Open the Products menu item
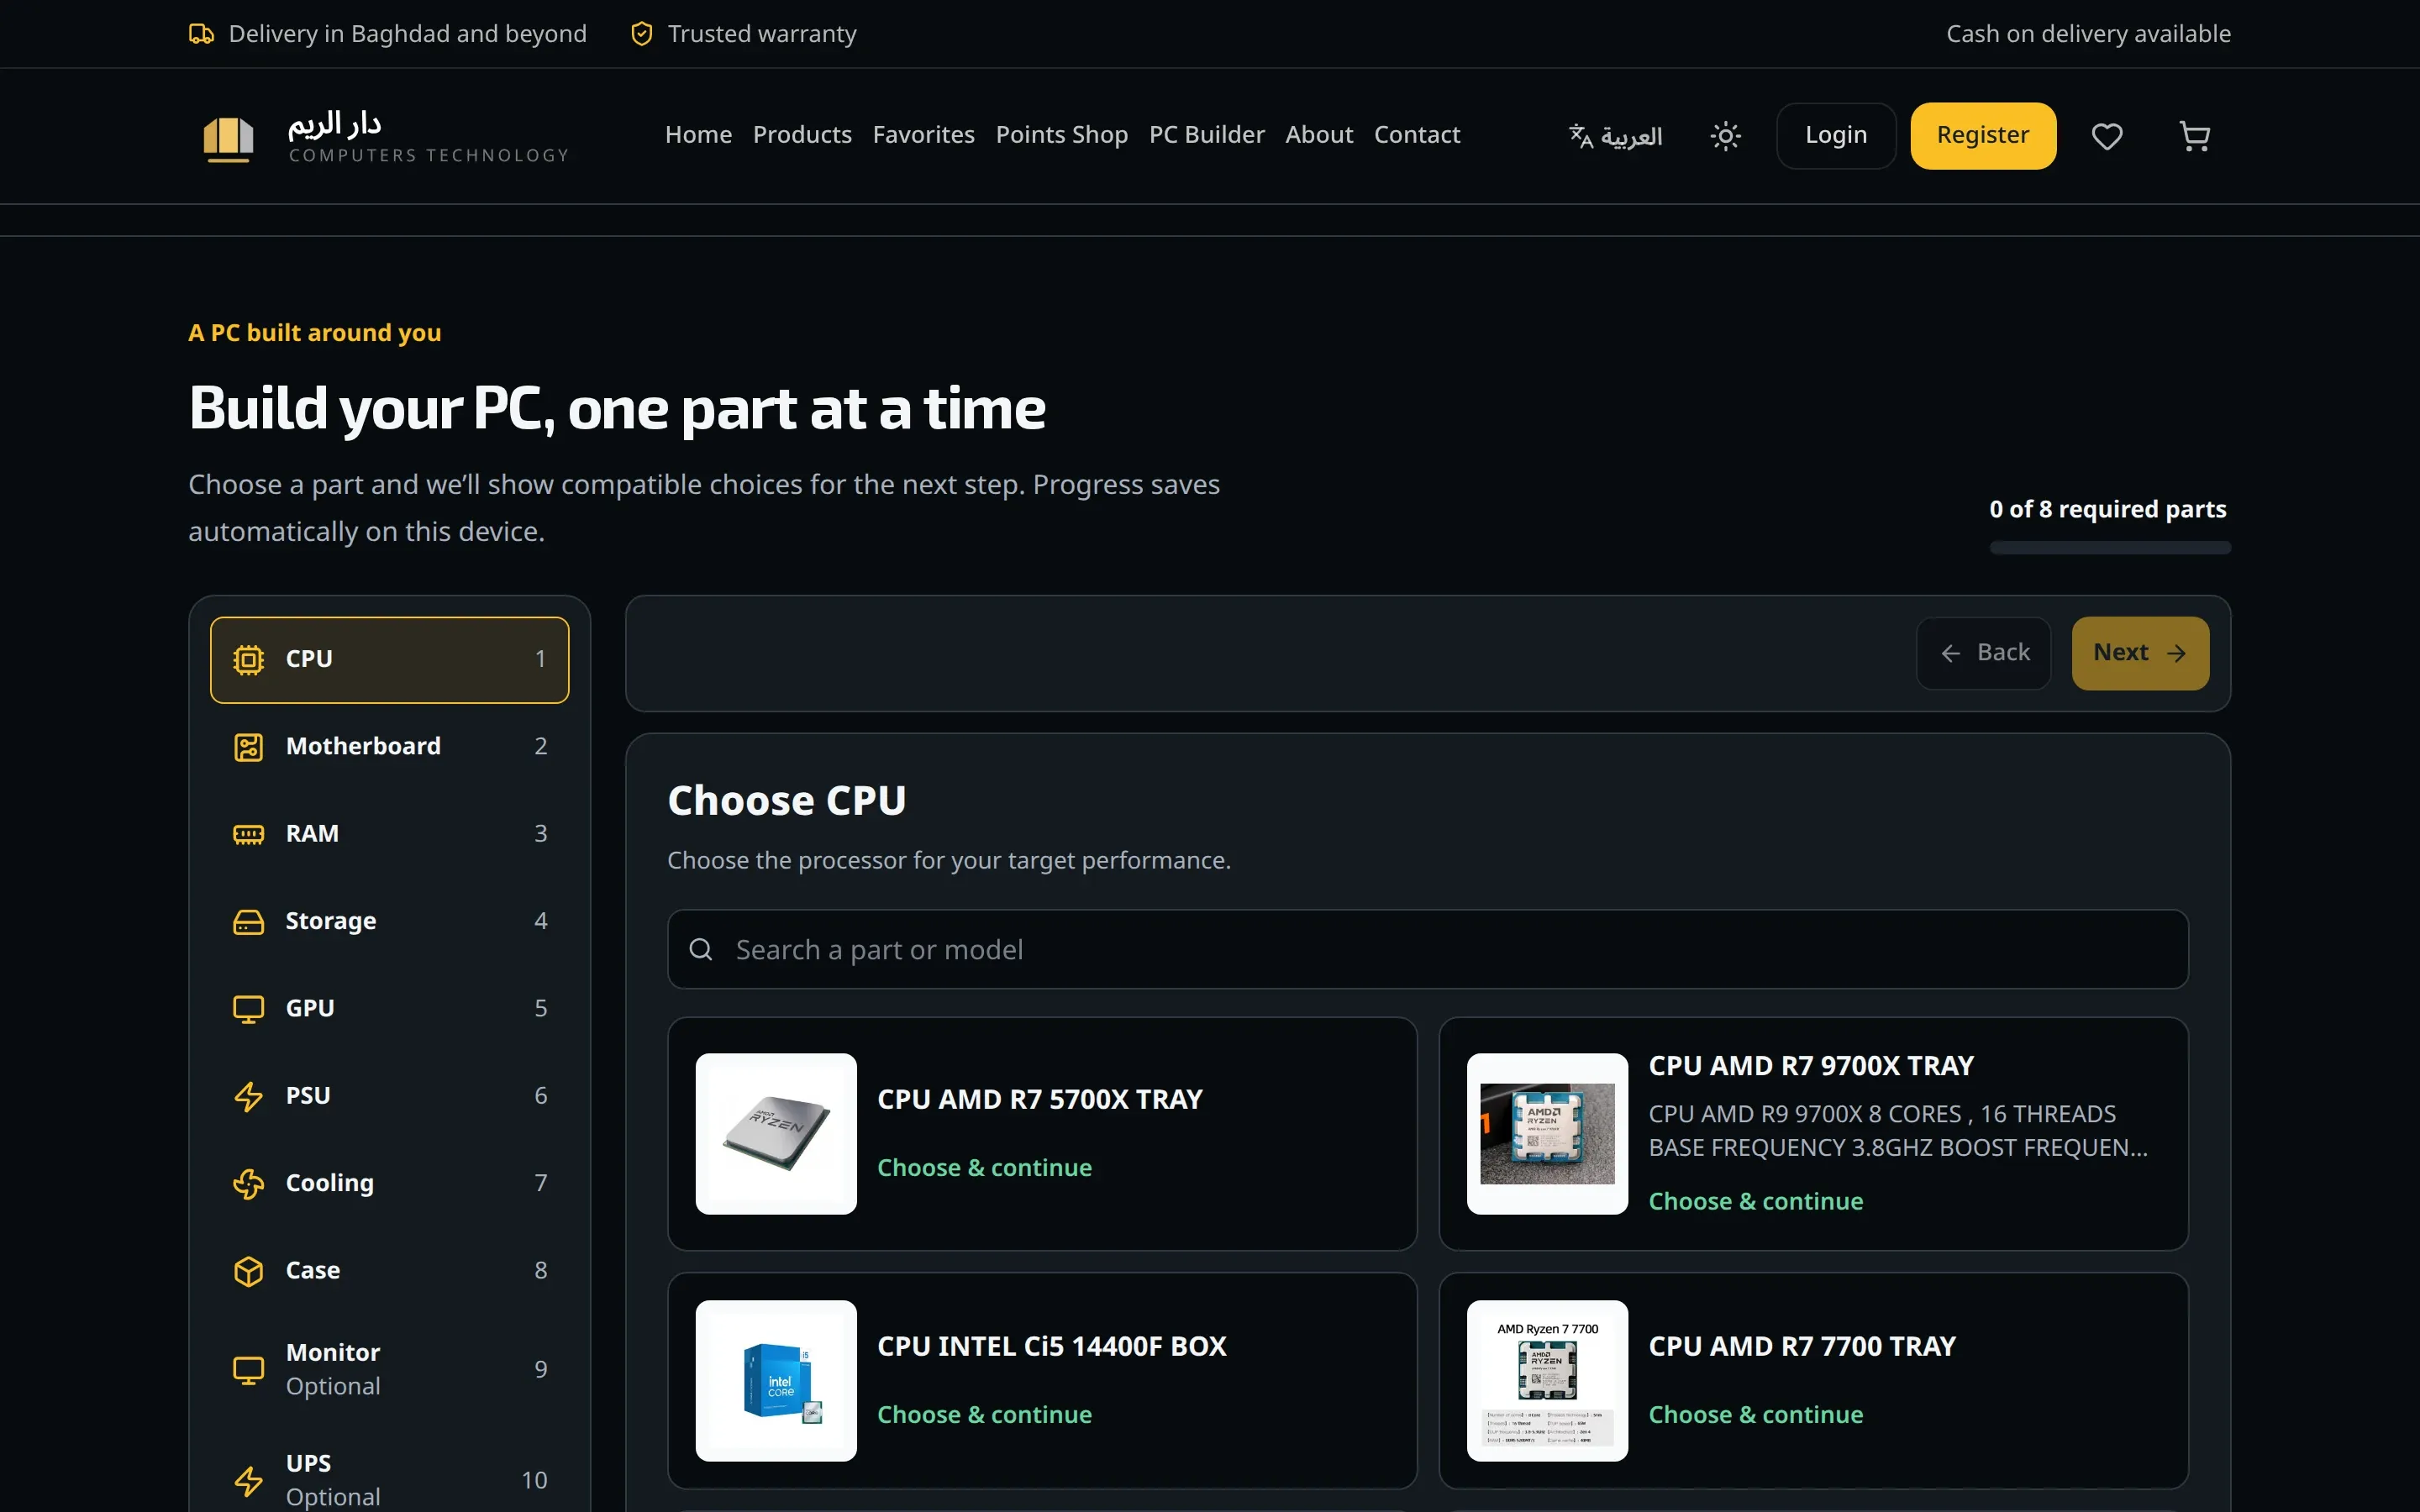 [x=802, y=135]
